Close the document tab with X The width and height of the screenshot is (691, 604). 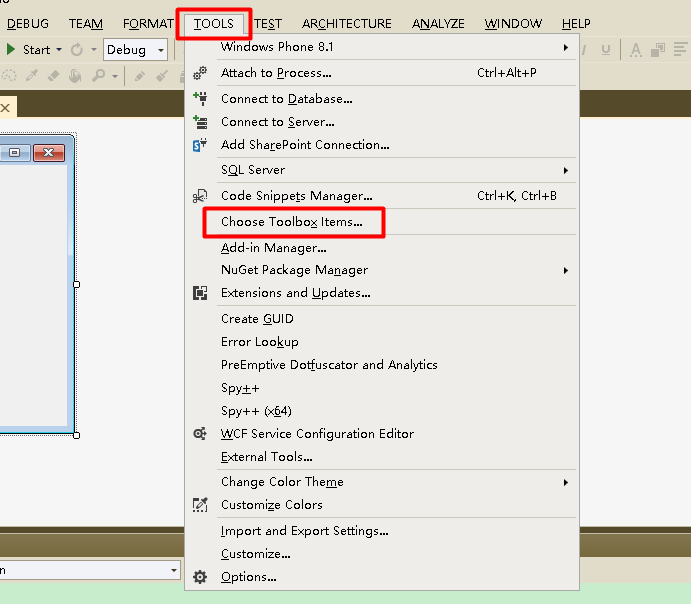[x=5, y=107]
